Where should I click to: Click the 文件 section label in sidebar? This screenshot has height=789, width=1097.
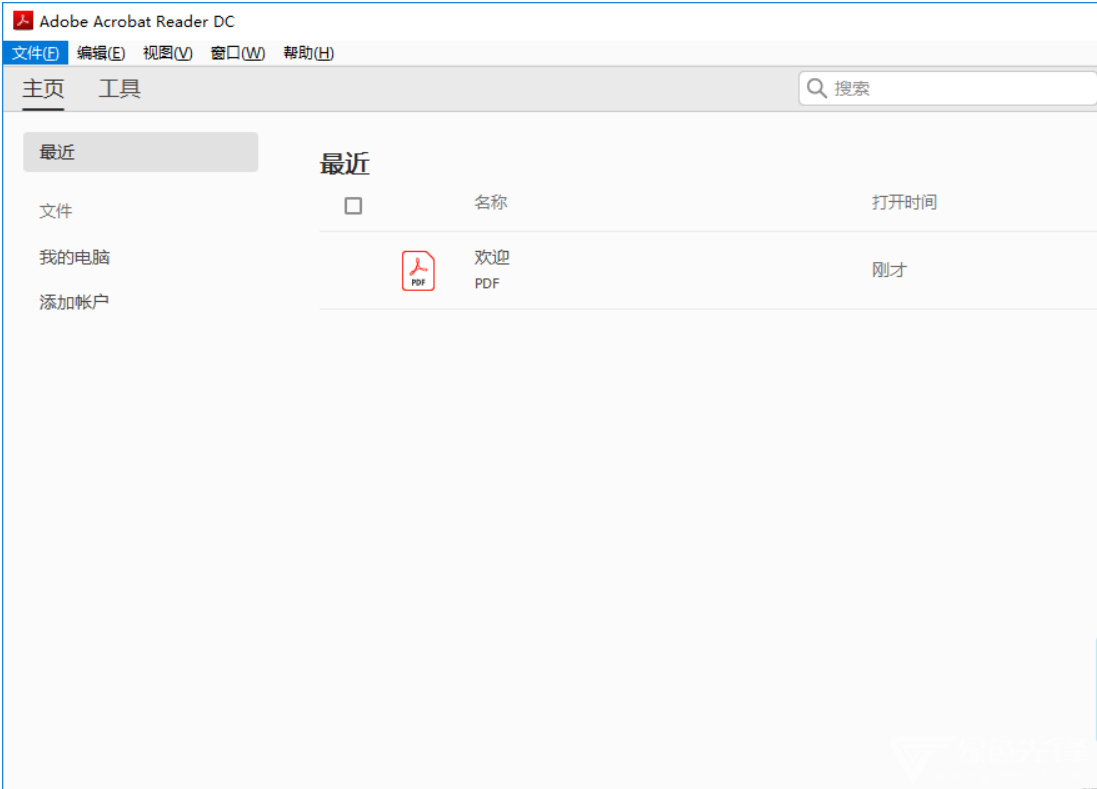[56, 211]
